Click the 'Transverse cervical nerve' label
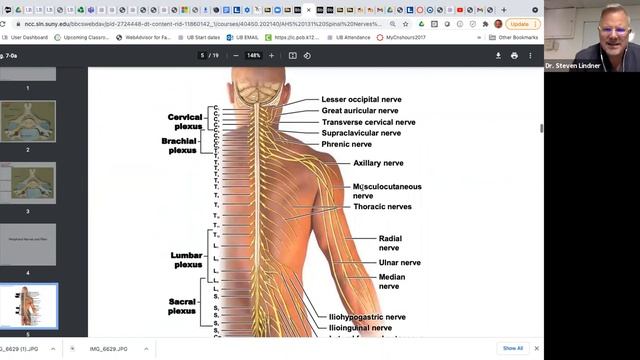The height and width of the screenshot is (360, 640). point(368,122)
